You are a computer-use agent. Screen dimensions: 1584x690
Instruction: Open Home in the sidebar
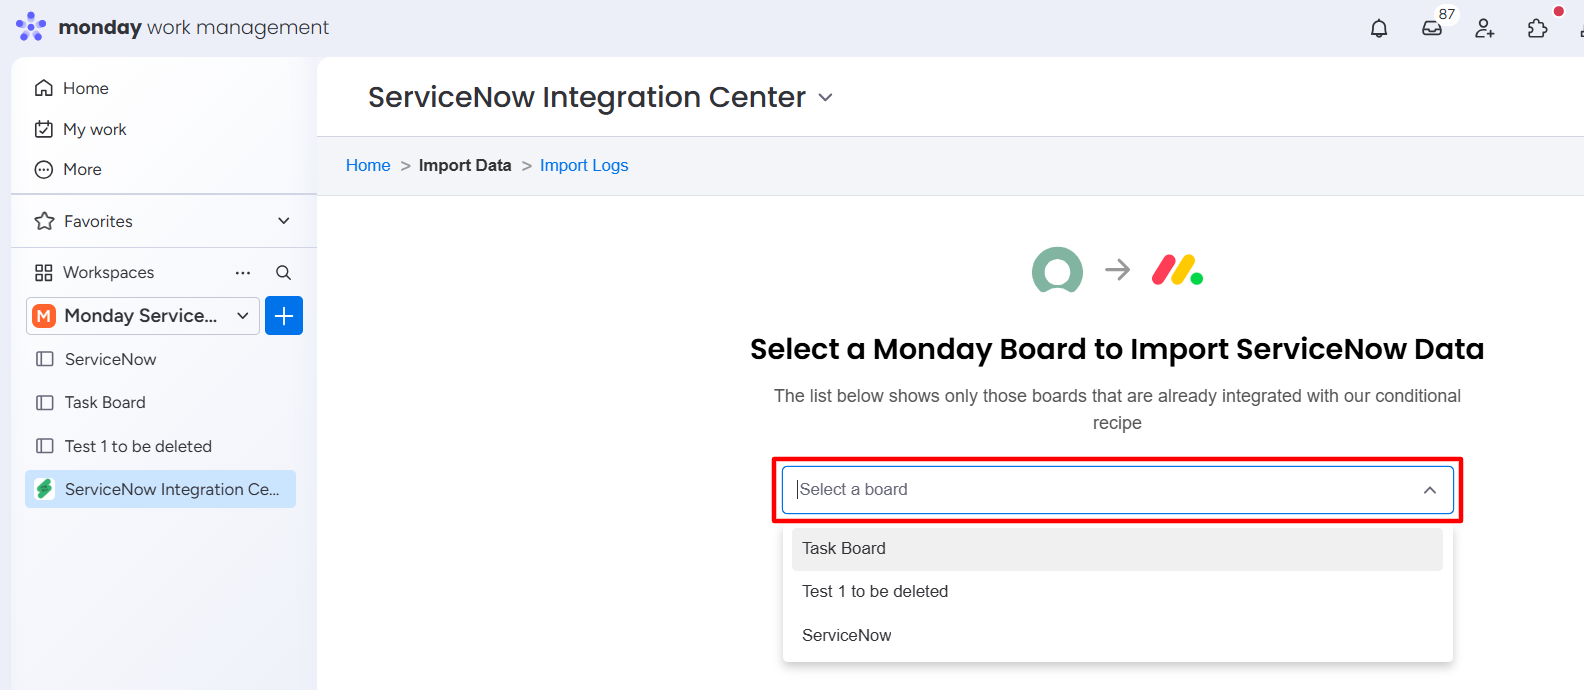coord(86,88)
